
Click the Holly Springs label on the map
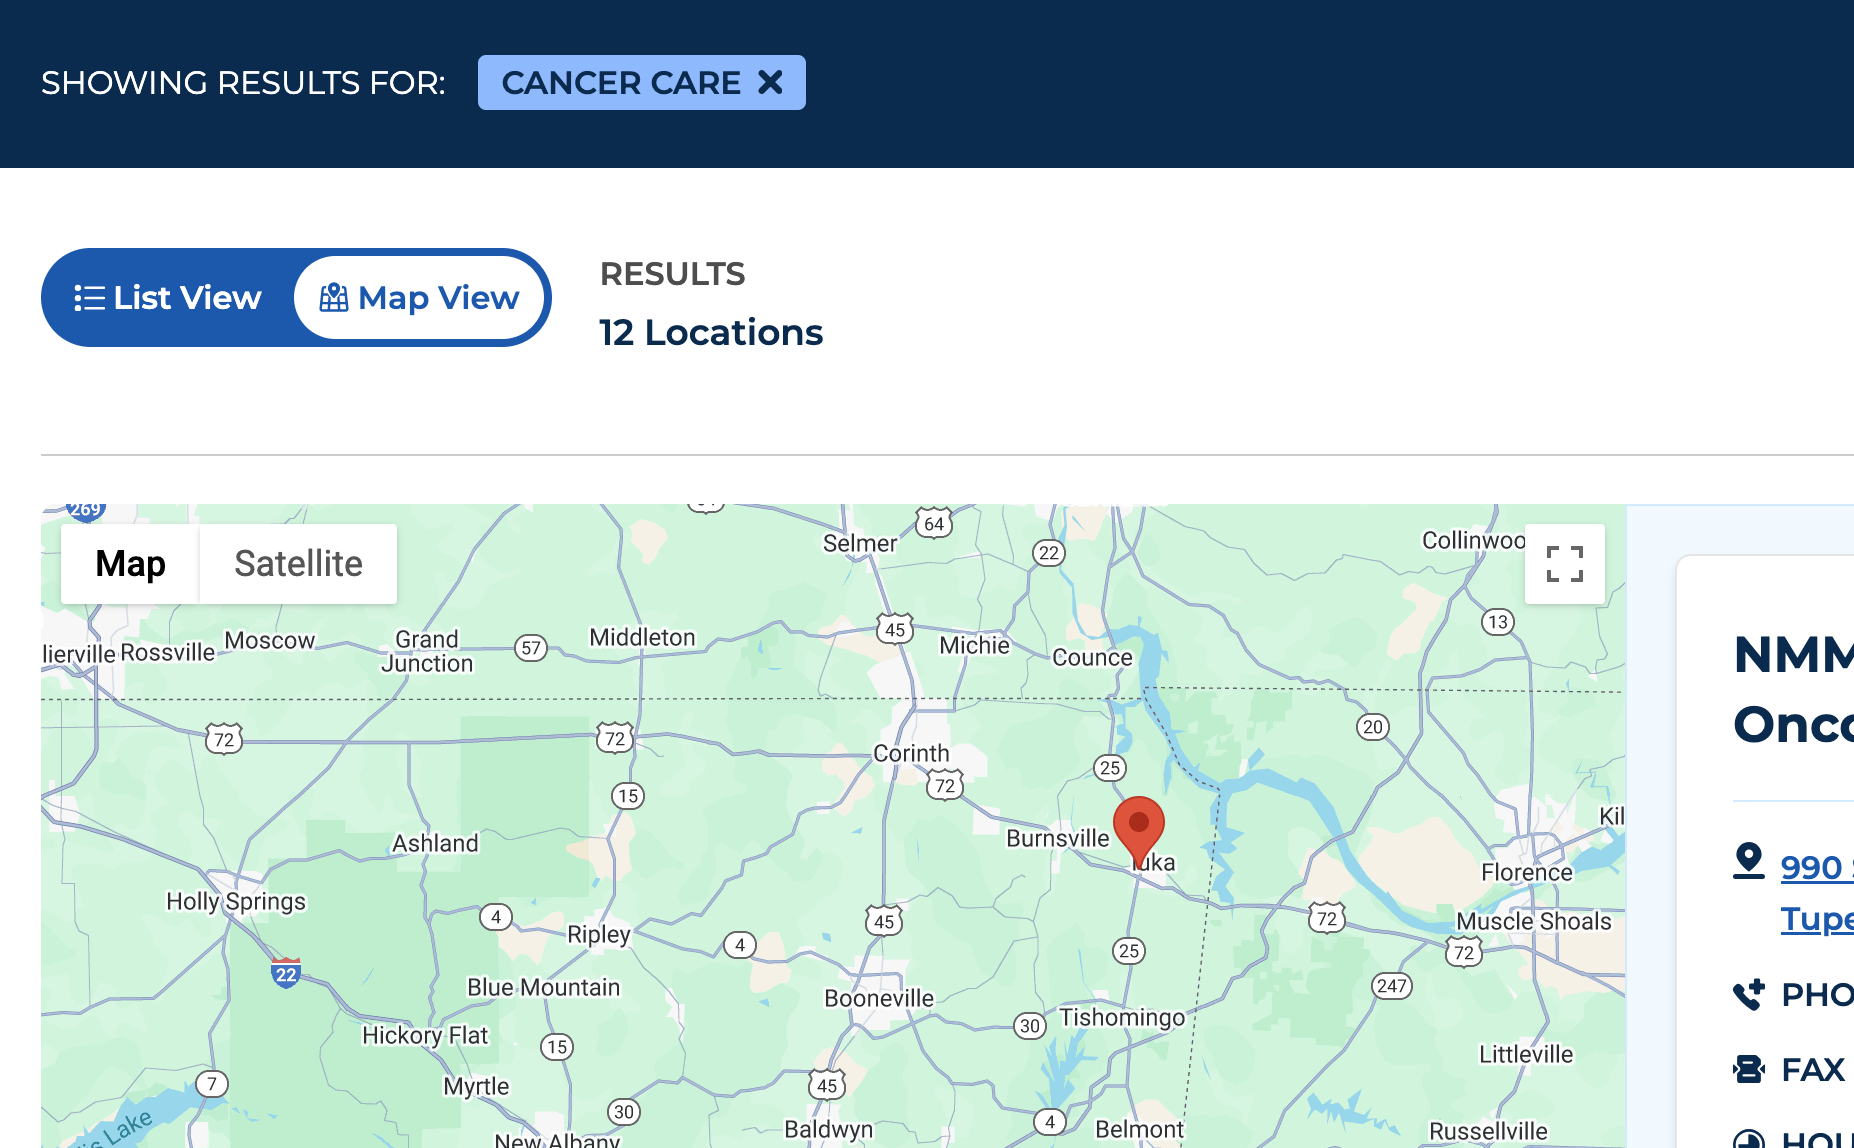click(236, 901)
